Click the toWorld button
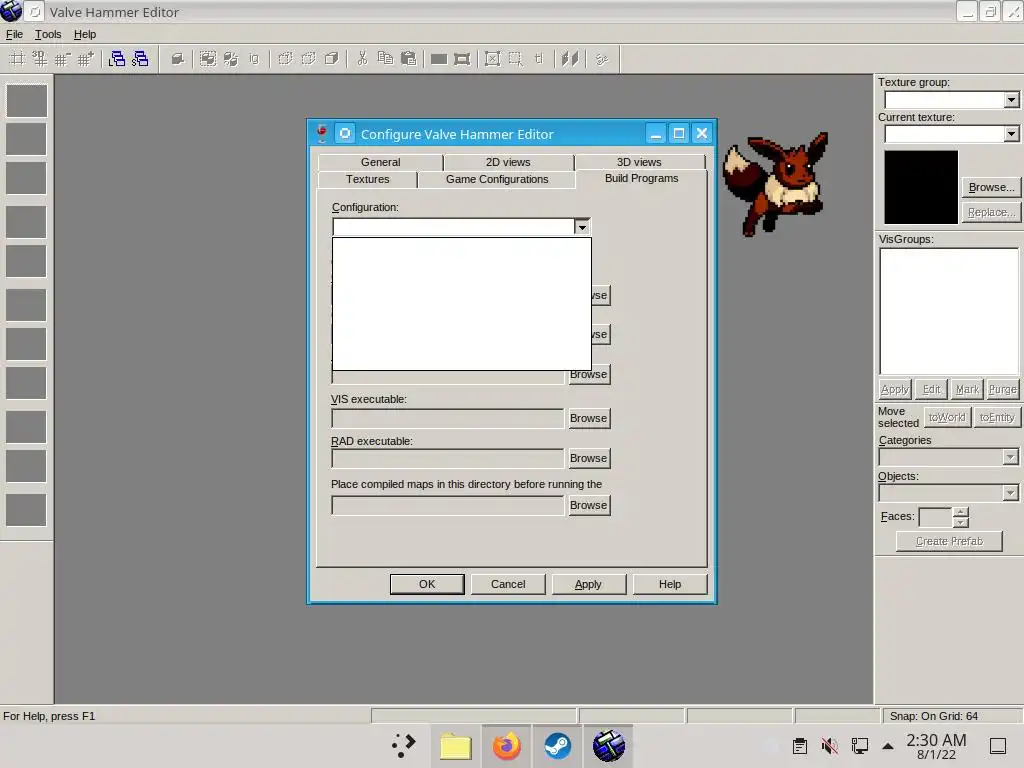 click(947, 417)
